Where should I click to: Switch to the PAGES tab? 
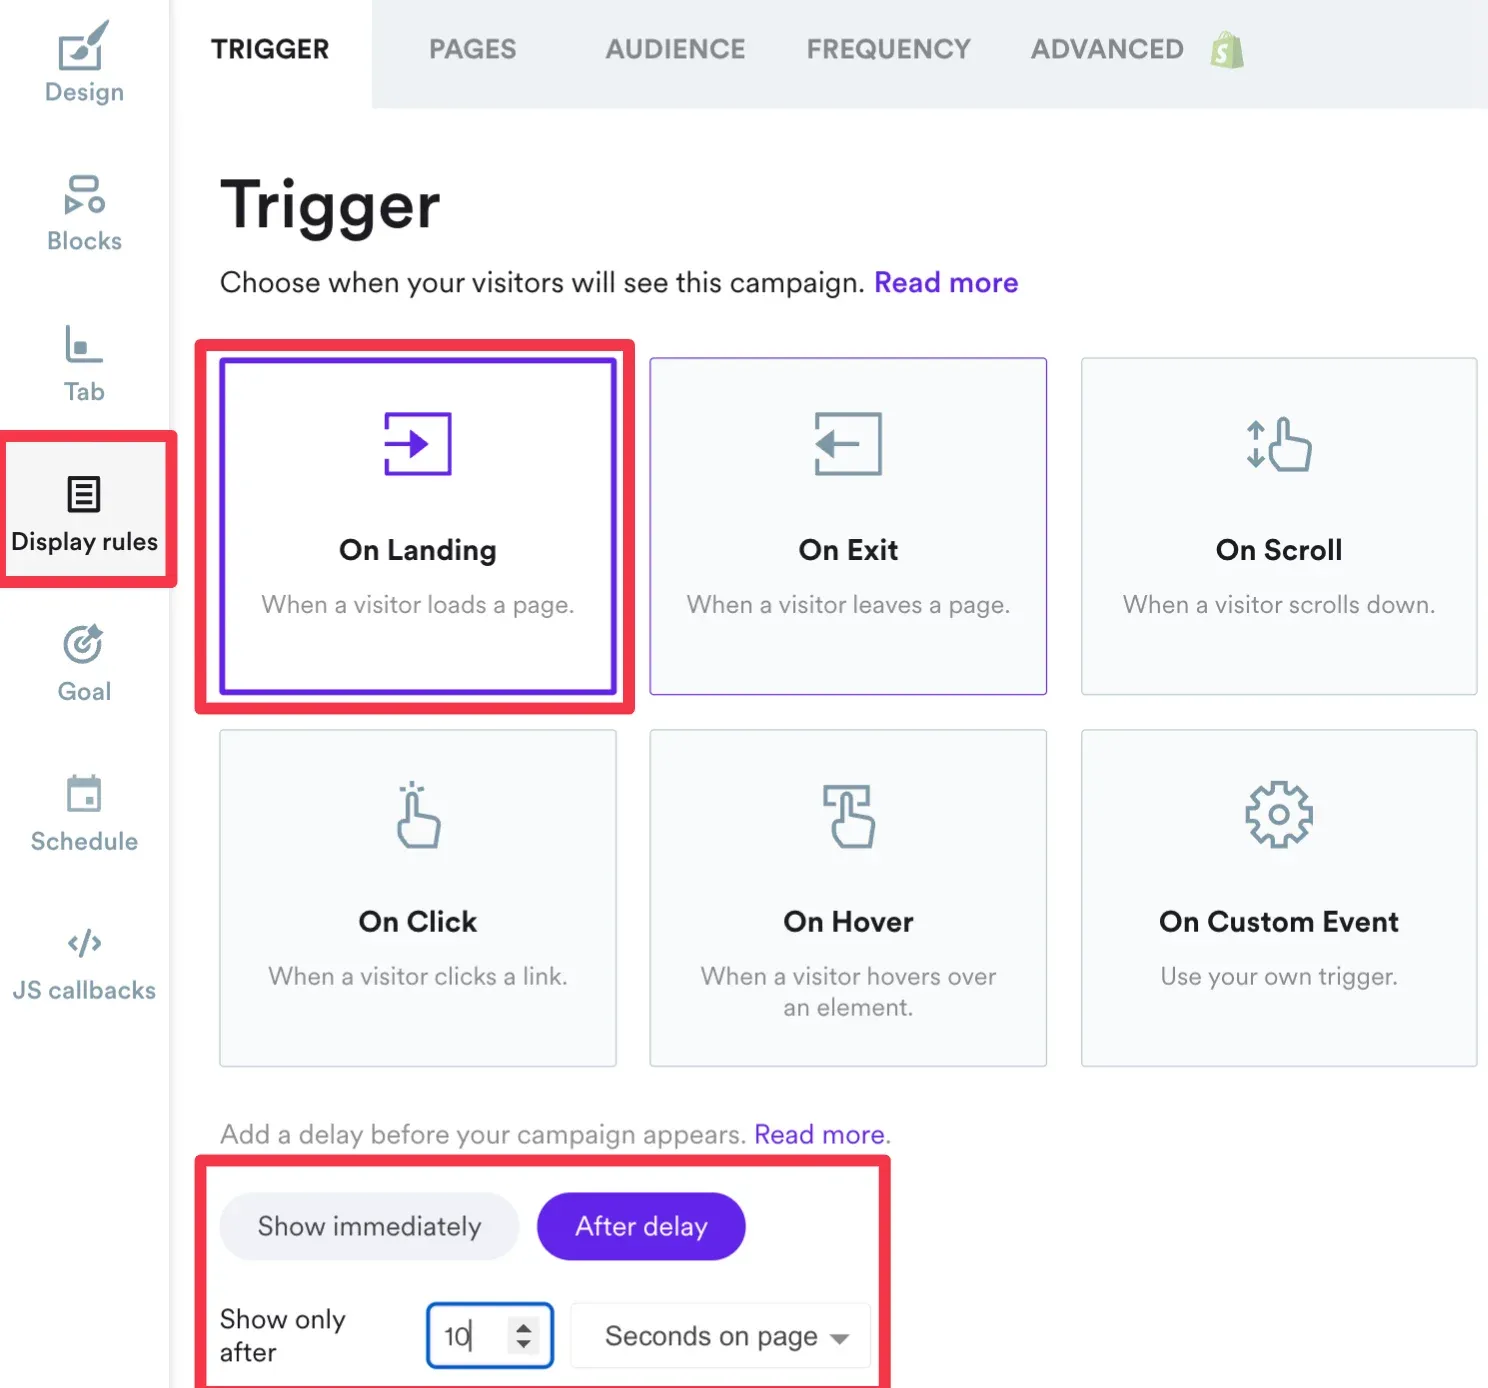coord(472,49)
